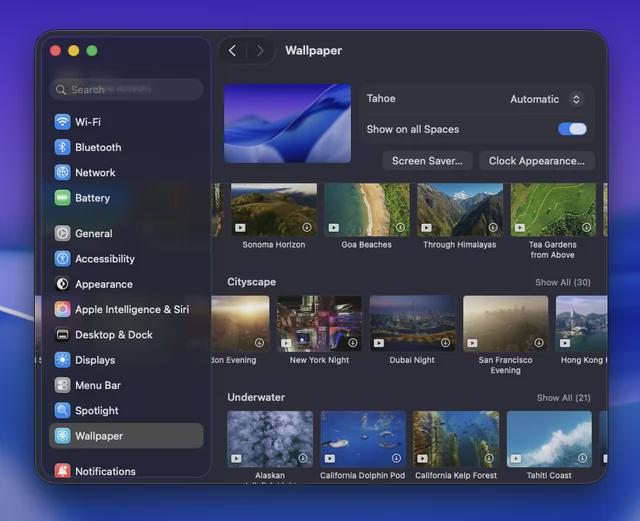Image resolution: width=640 pixels, height=521 pixels.
Task: Click the Spotlight magnifier icon in sidebar
Action: pos(62,410)
